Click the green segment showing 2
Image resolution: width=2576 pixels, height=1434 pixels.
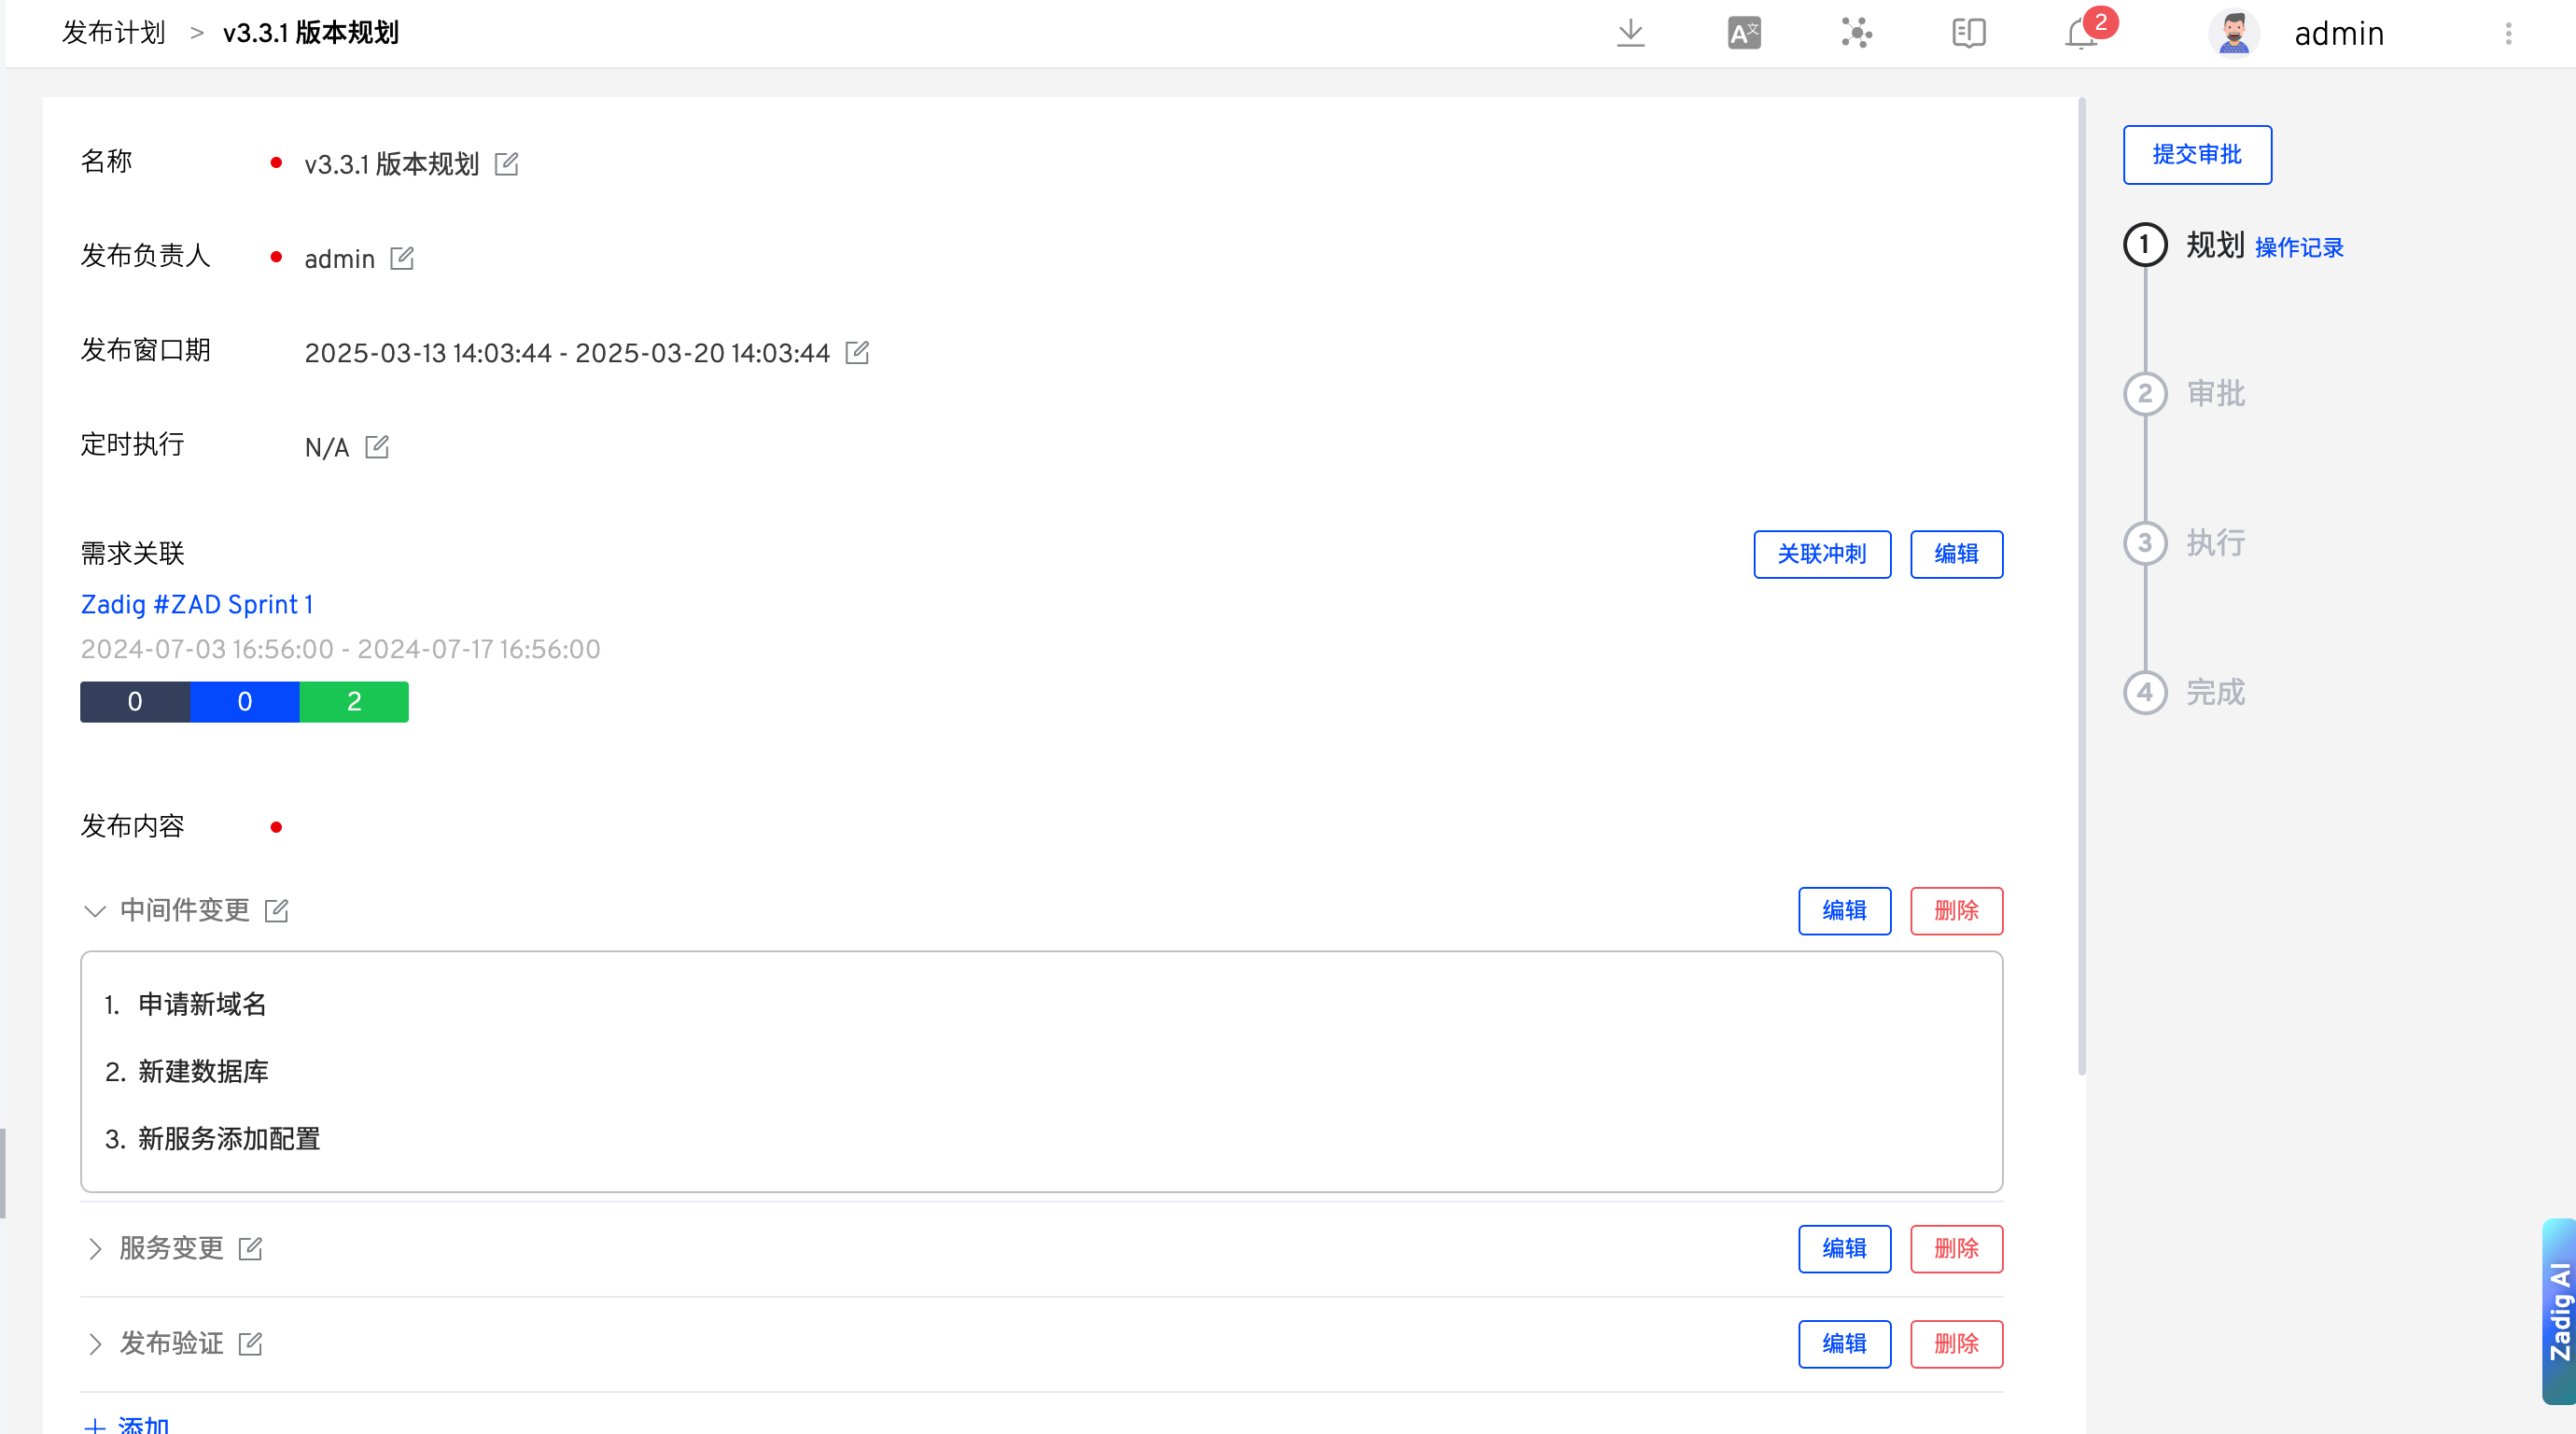(x=354, y=701)
